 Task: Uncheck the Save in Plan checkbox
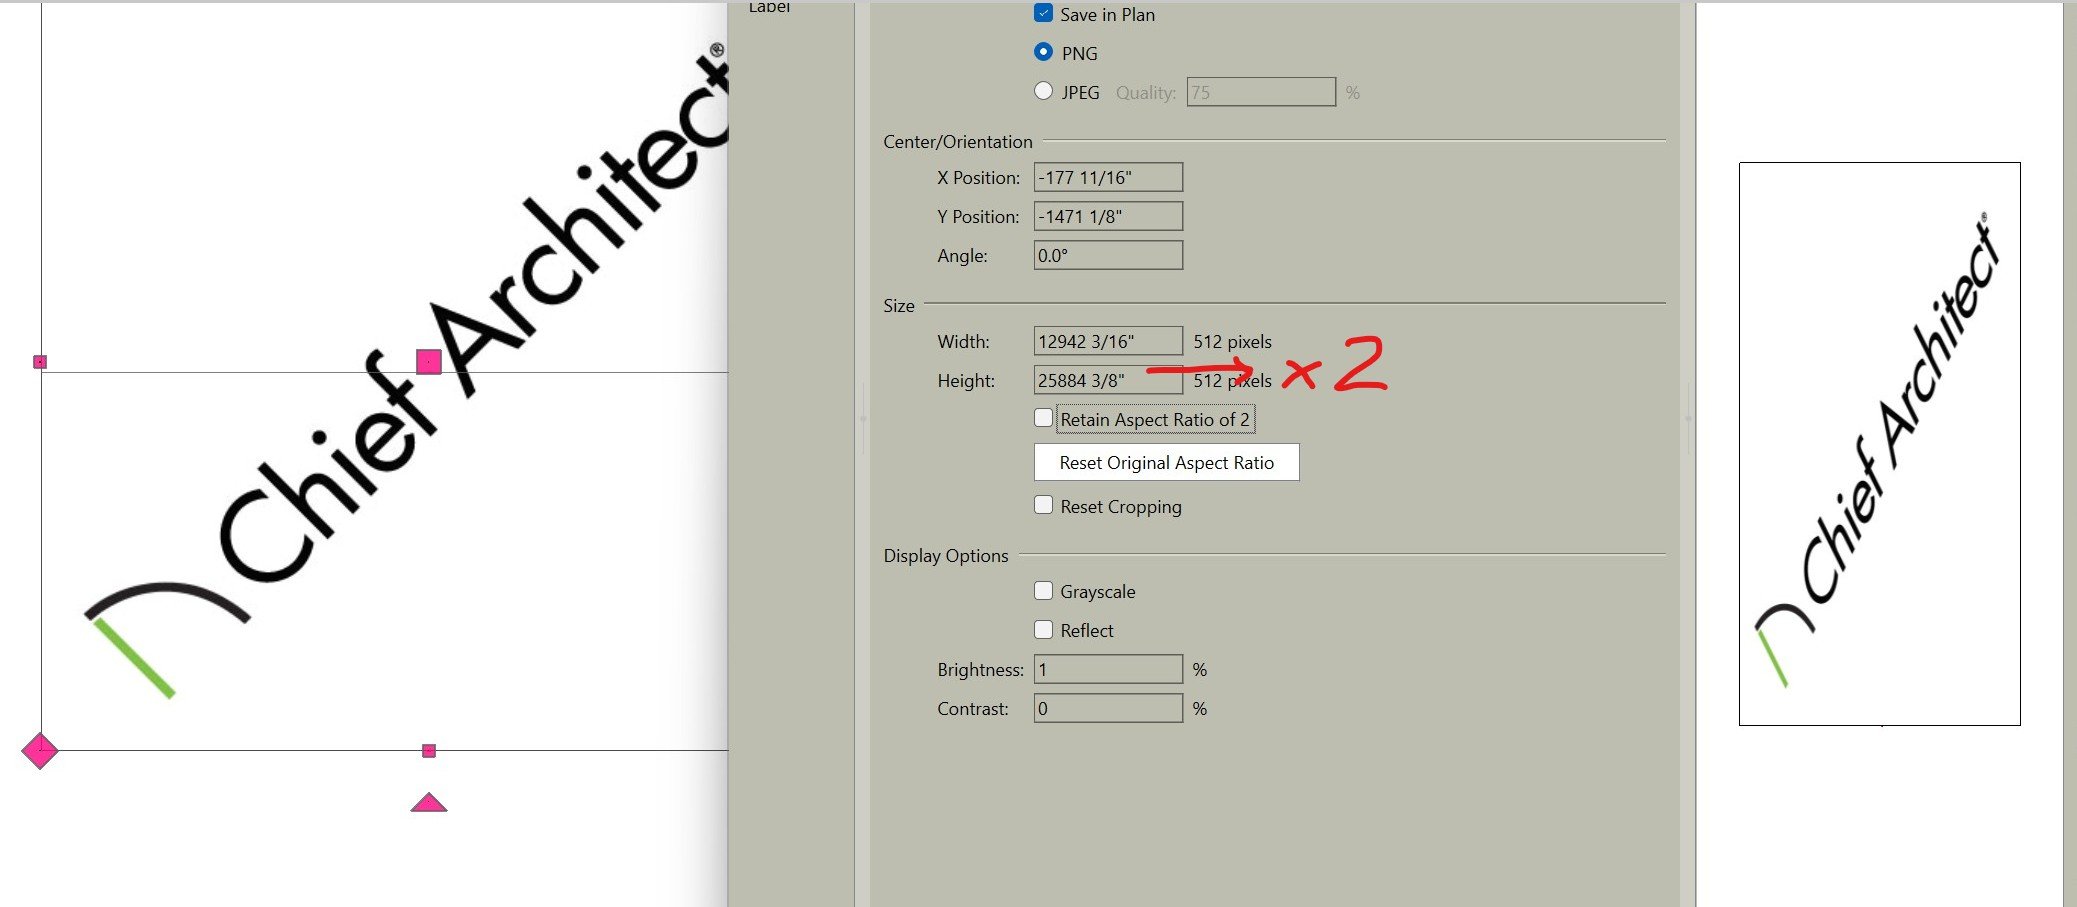point(1043,14)
